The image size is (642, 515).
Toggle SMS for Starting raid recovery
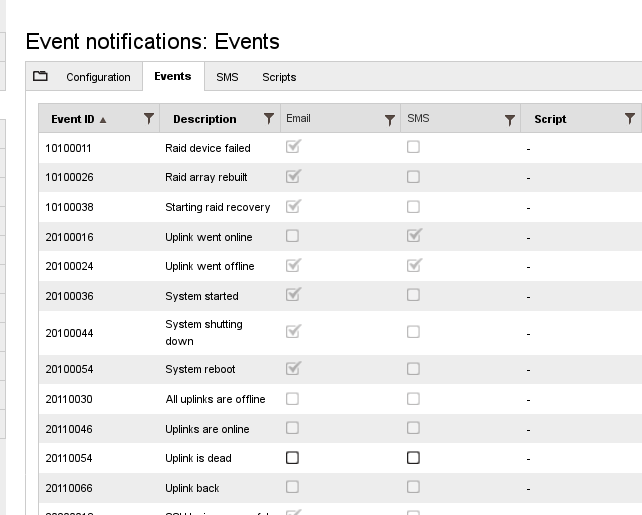413,207
